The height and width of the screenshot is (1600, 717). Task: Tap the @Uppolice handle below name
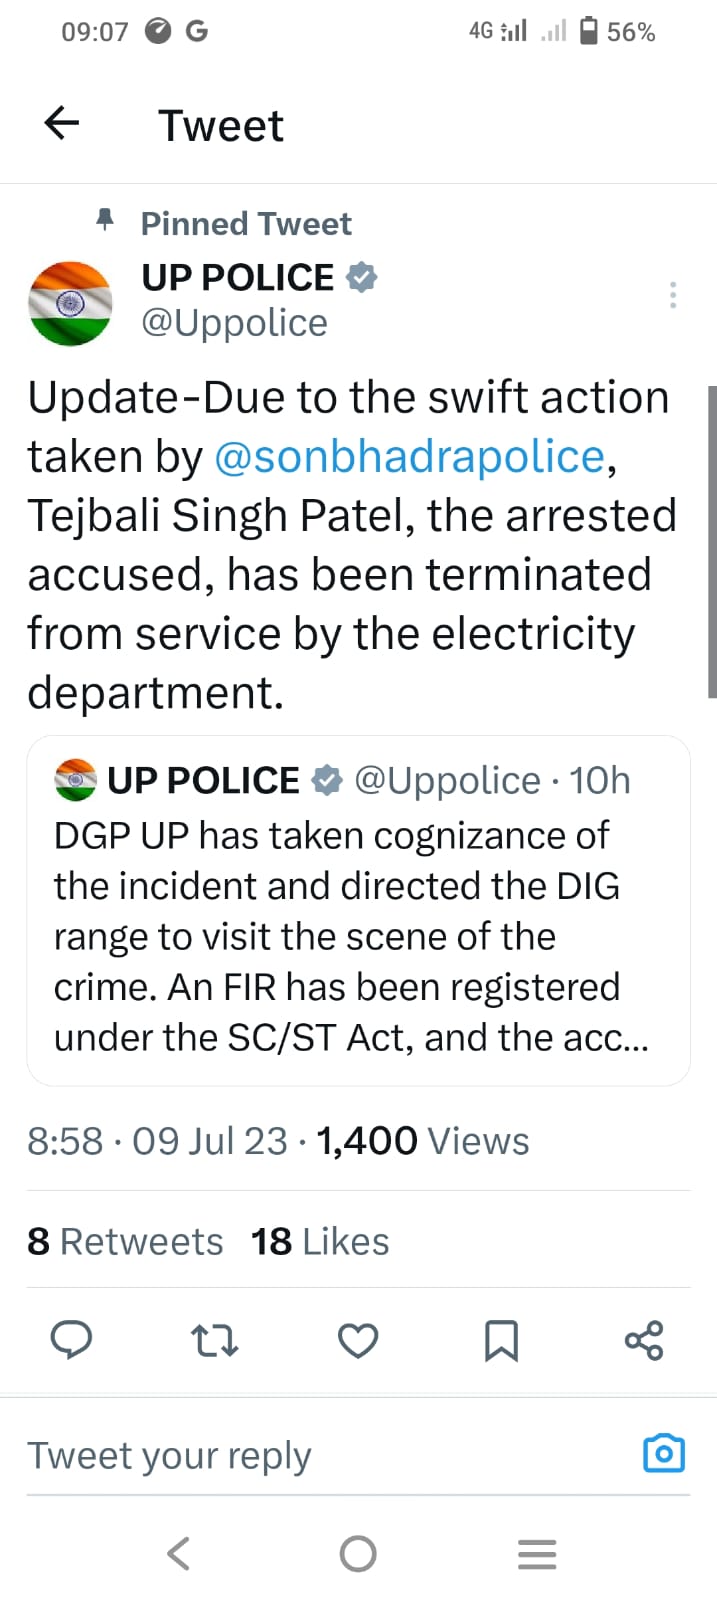click(234, 323)
